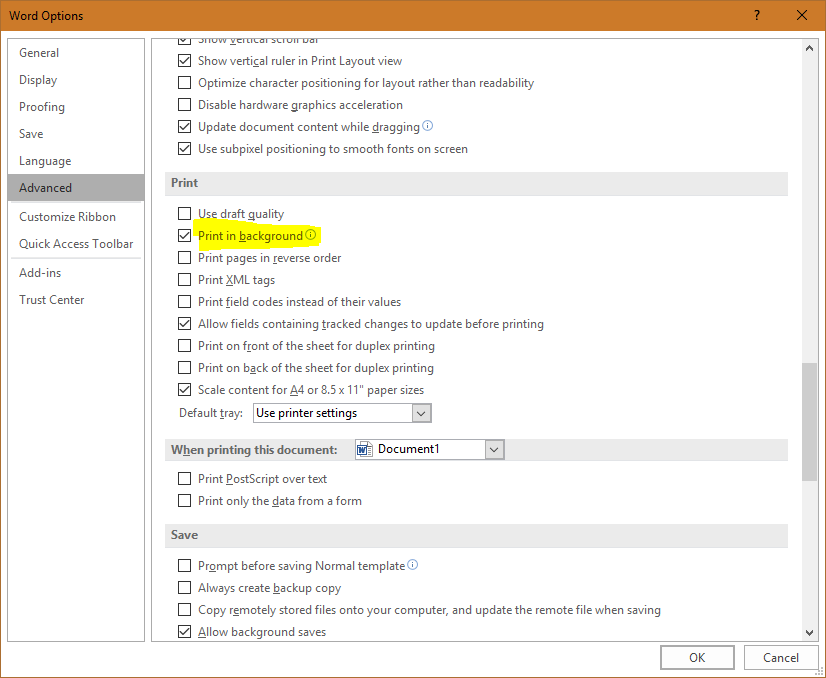Click the OK button

tap(697, 657)
